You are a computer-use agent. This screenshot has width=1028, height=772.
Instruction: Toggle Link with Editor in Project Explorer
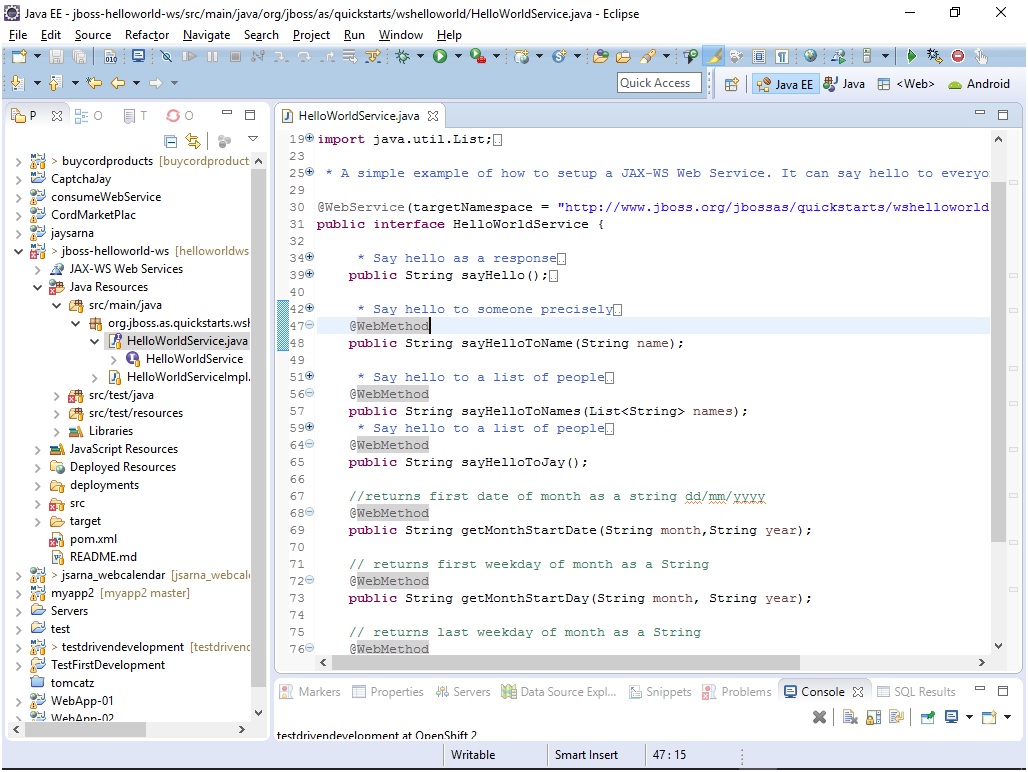click(x=192, y=141)
